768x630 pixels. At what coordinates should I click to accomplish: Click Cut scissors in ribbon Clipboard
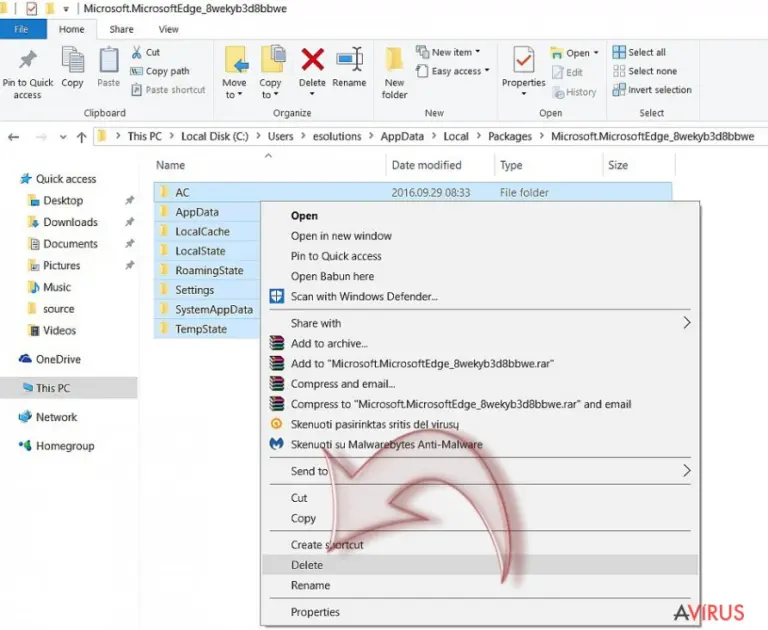145,52
